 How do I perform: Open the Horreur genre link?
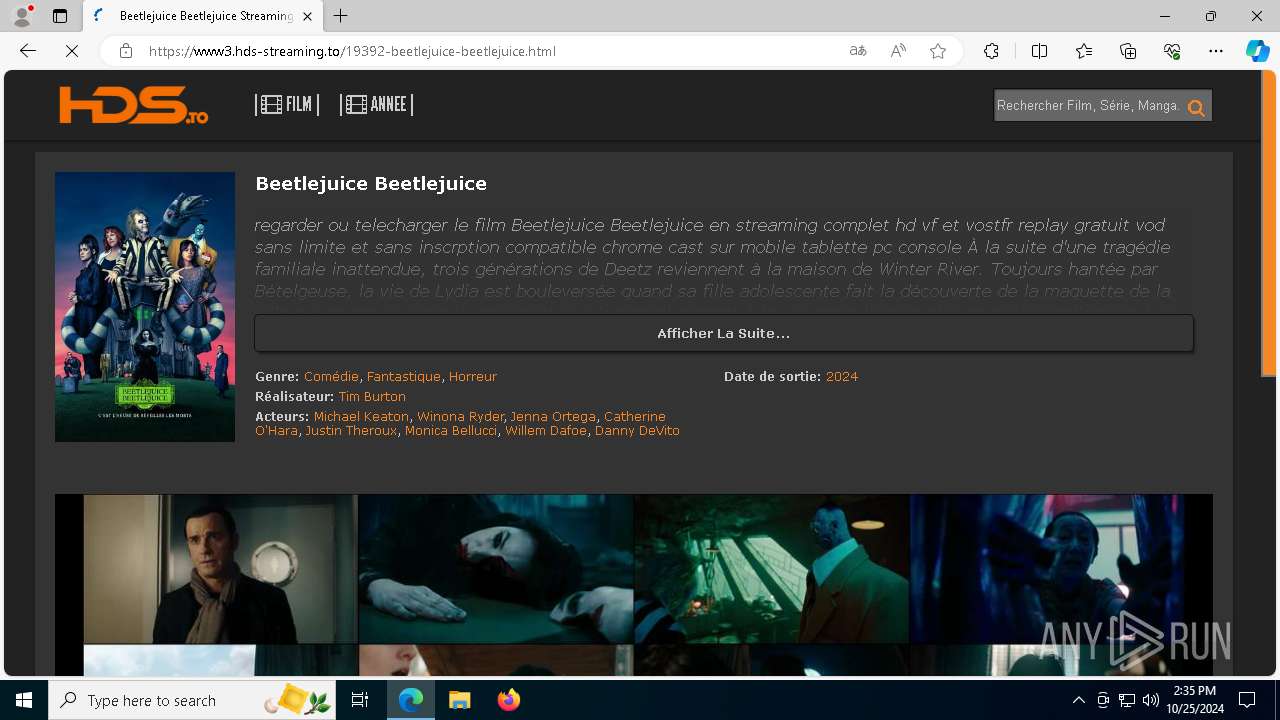pos(472,377)
